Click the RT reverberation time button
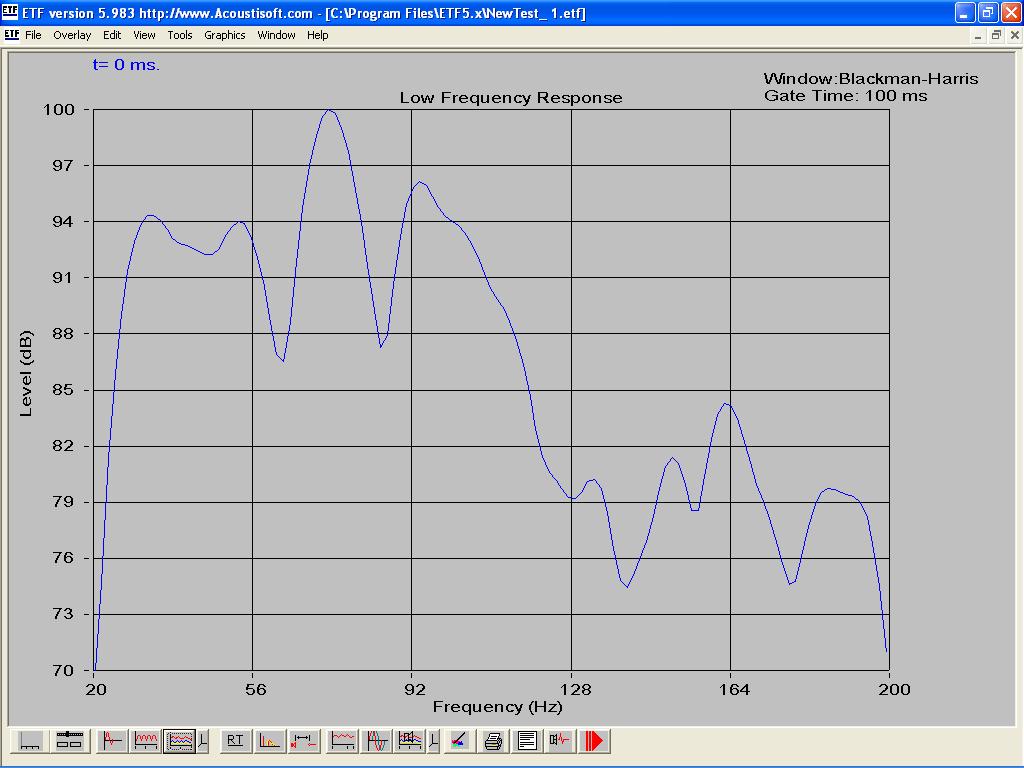Image resolution: width=1024 pixels, height=768 pixels. click(x=235, y=741)
